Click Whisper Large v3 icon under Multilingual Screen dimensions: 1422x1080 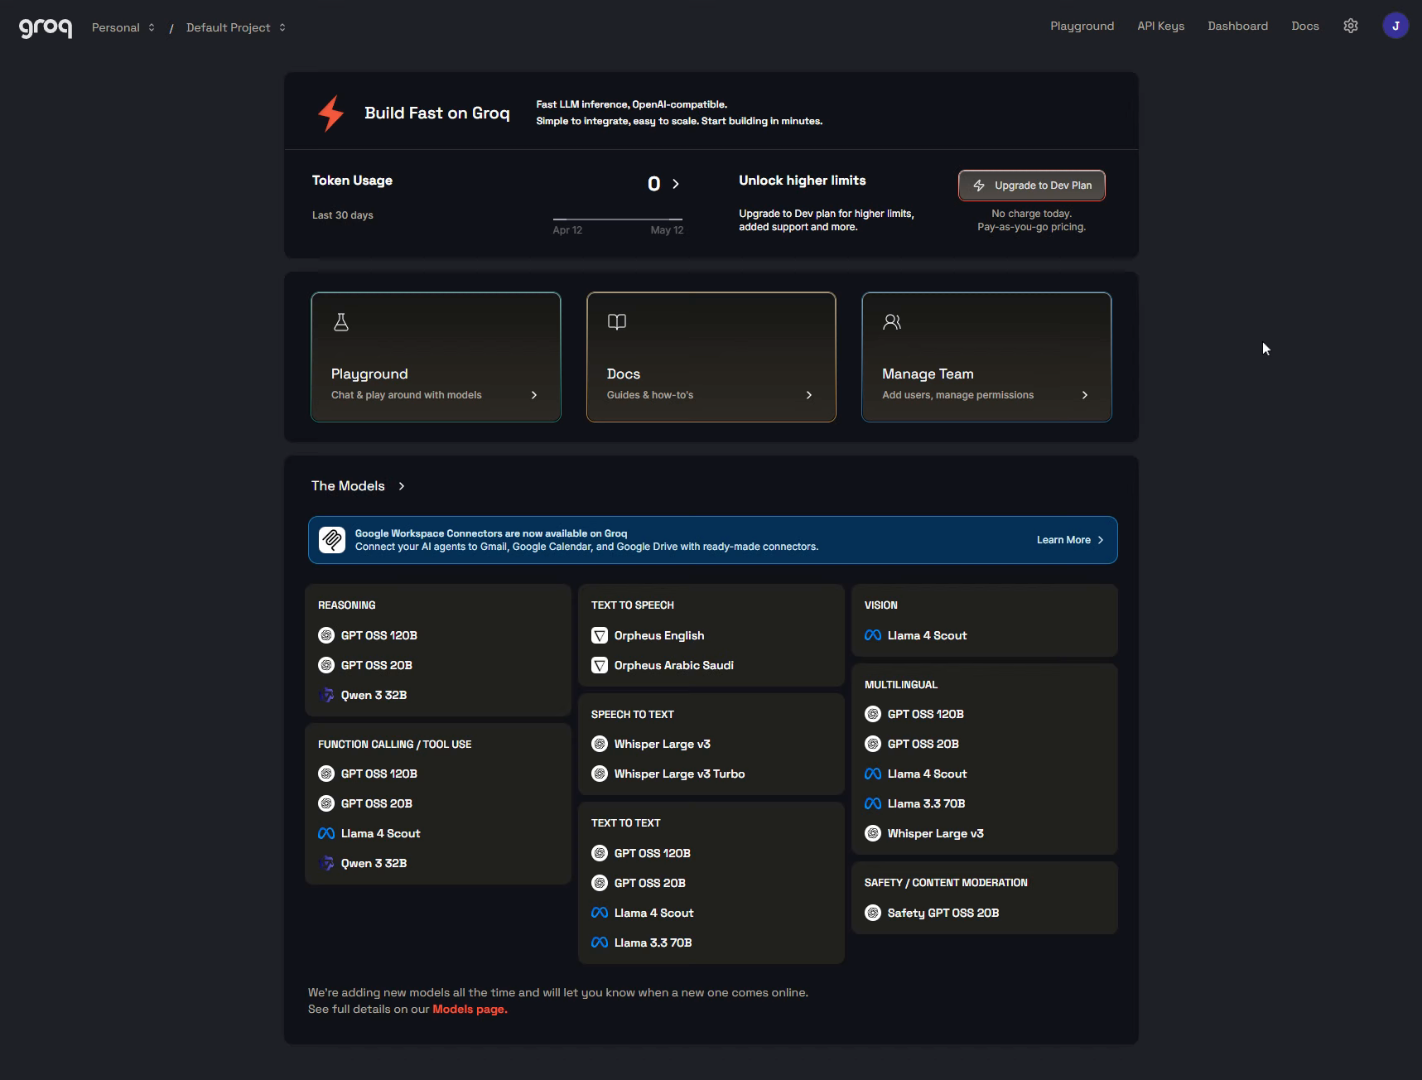[873, 833]
